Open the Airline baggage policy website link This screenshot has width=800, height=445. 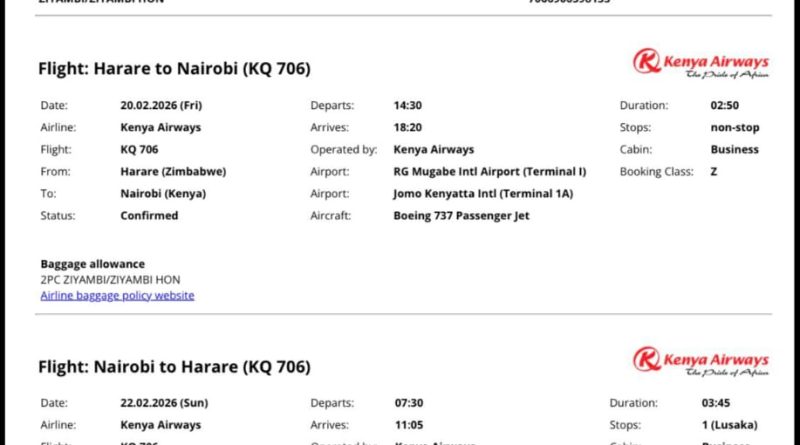[x=117, y=295]
